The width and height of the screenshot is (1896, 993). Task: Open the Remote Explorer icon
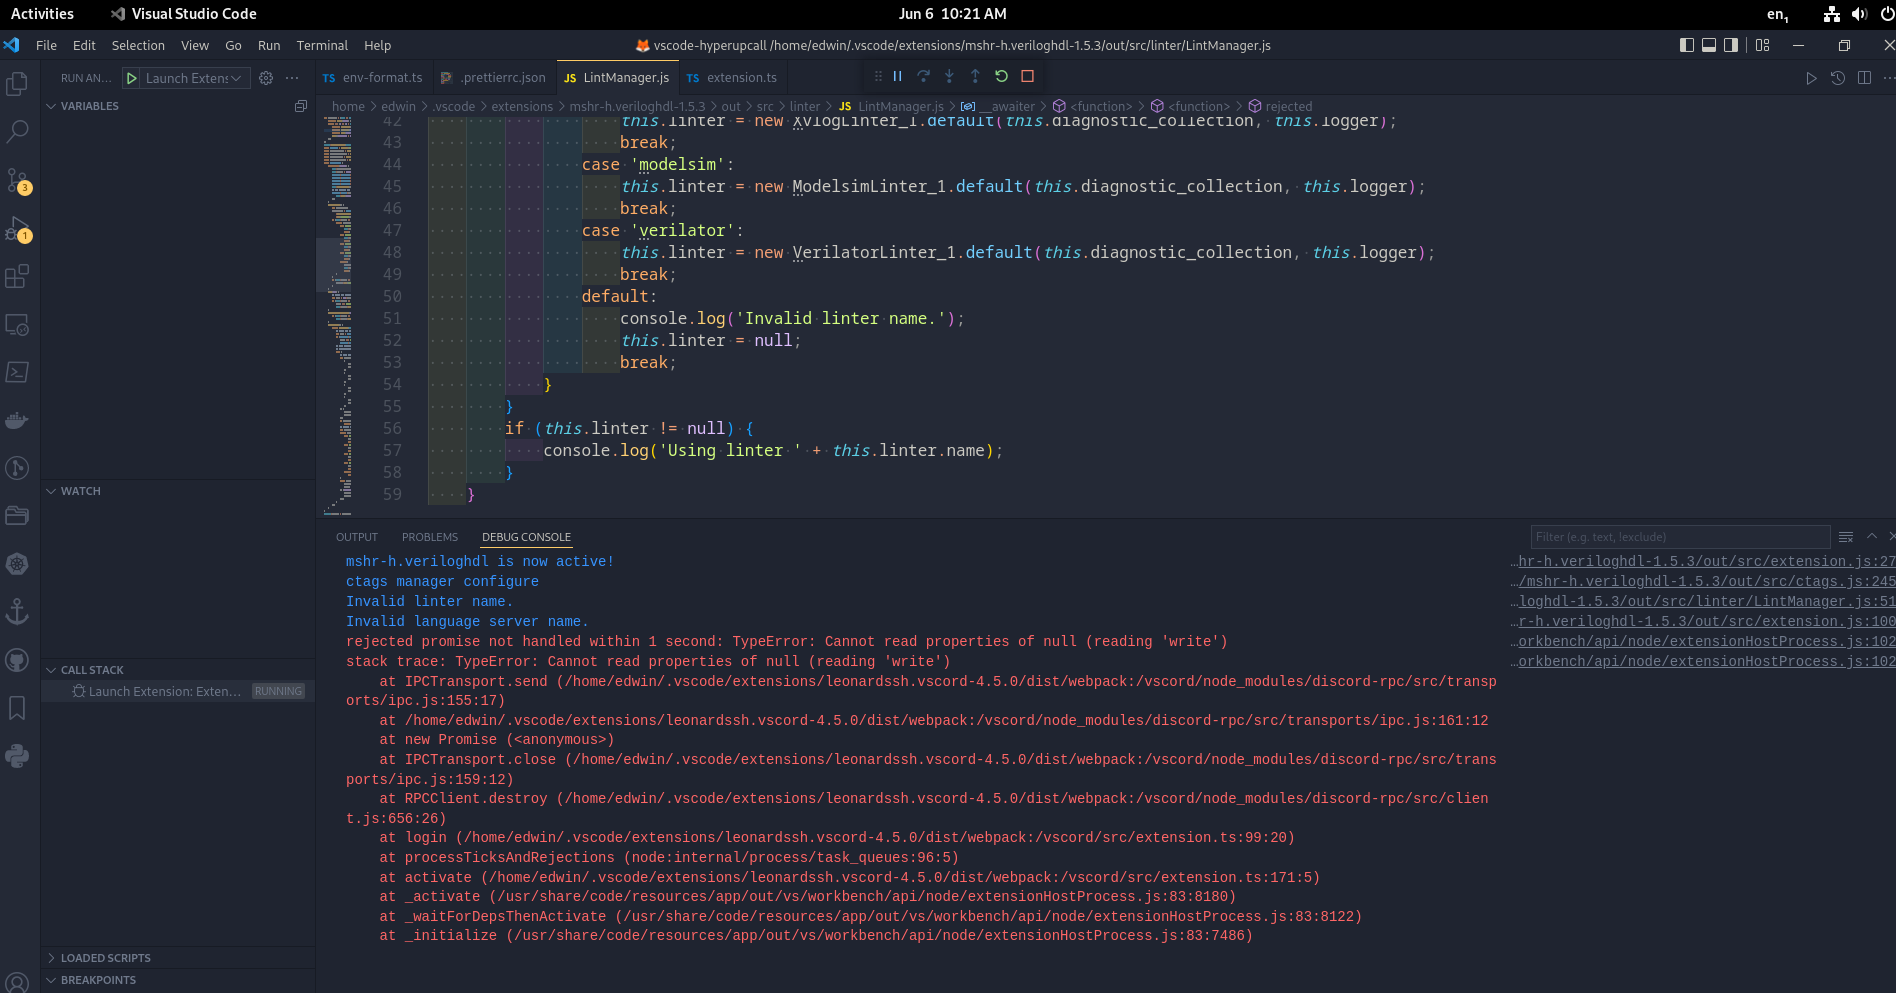(18, 325)
